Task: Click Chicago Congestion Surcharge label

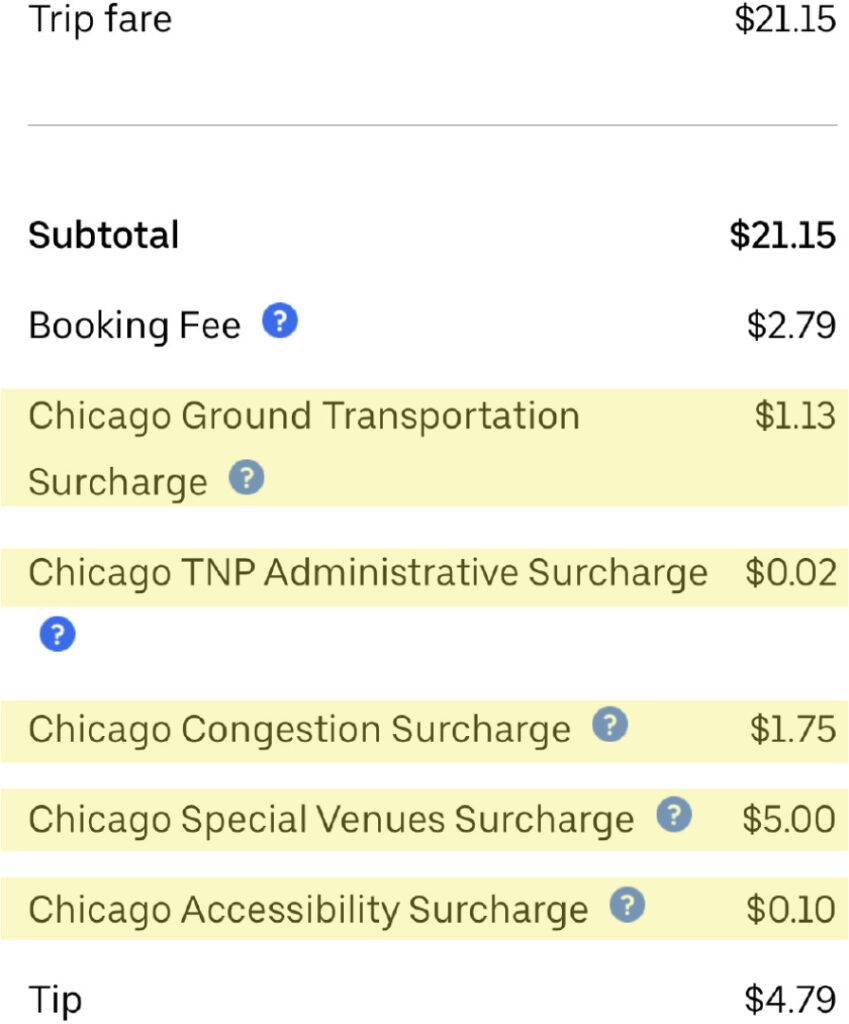Action: click(x=299, y=730)
